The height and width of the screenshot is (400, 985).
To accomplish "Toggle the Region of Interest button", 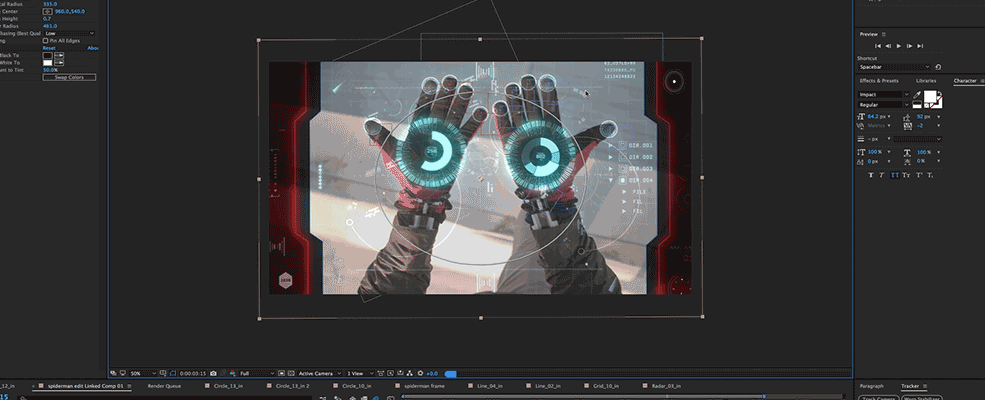I will (281, 373).
